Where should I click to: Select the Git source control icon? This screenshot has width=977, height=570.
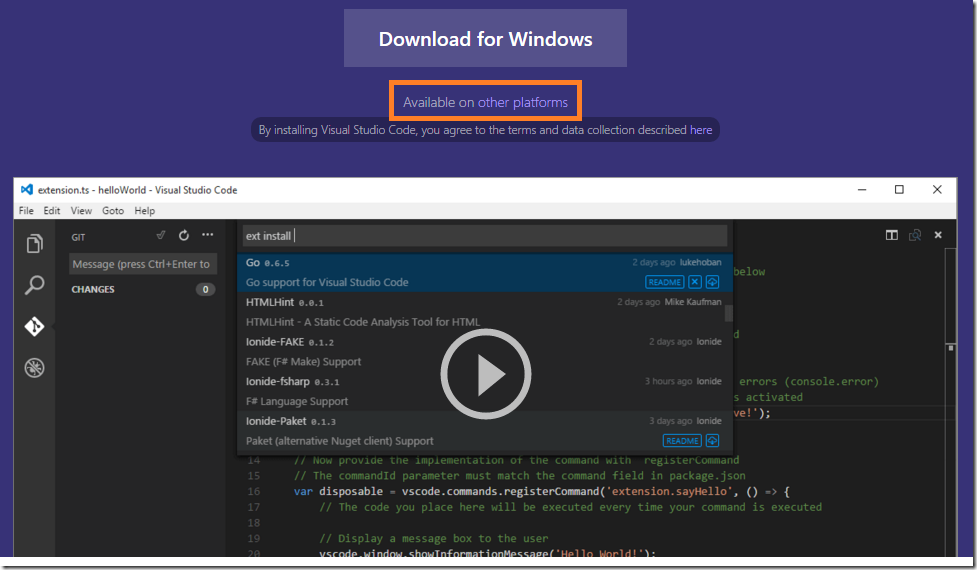(x=34, y=327)
